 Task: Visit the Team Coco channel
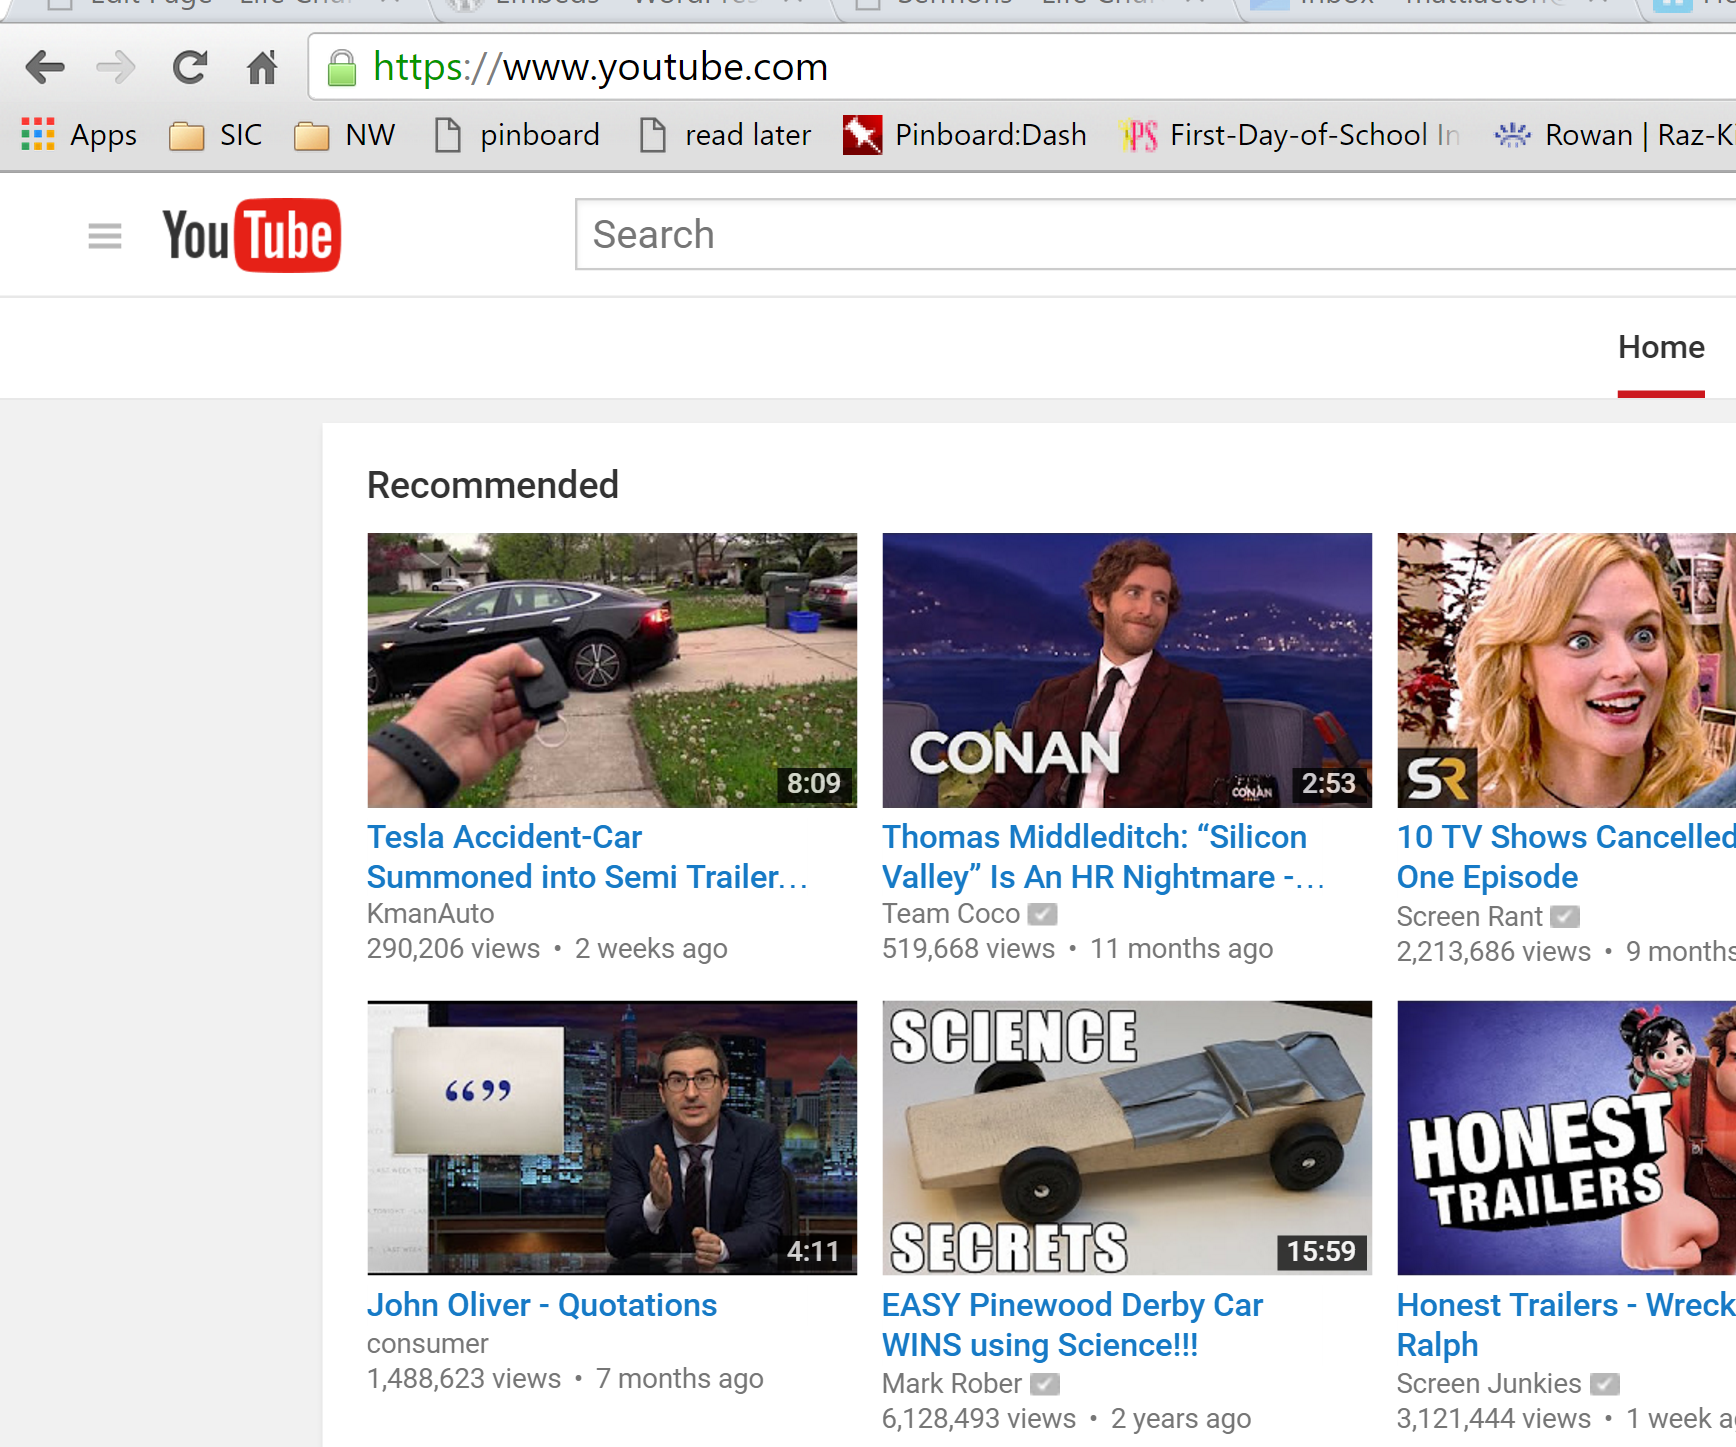[951, 914]
